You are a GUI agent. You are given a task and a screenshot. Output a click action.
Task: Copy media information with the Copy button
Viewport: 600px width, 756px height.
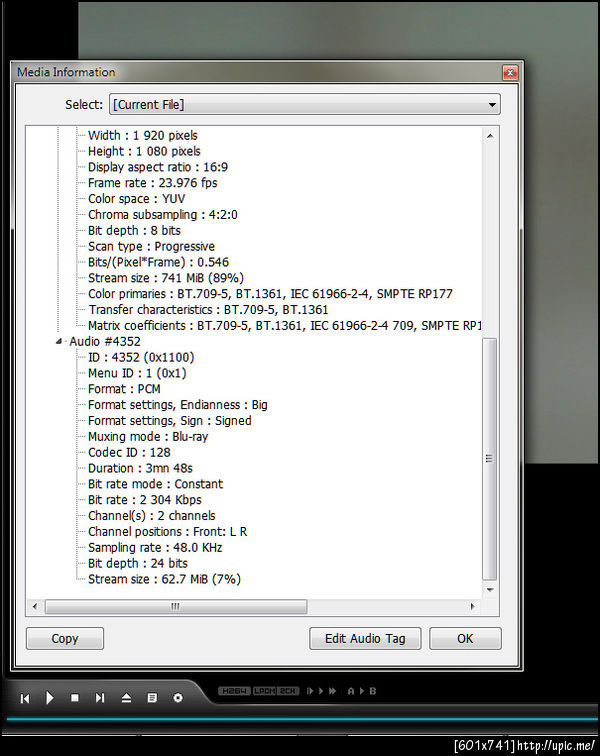(x=65, y=639)
